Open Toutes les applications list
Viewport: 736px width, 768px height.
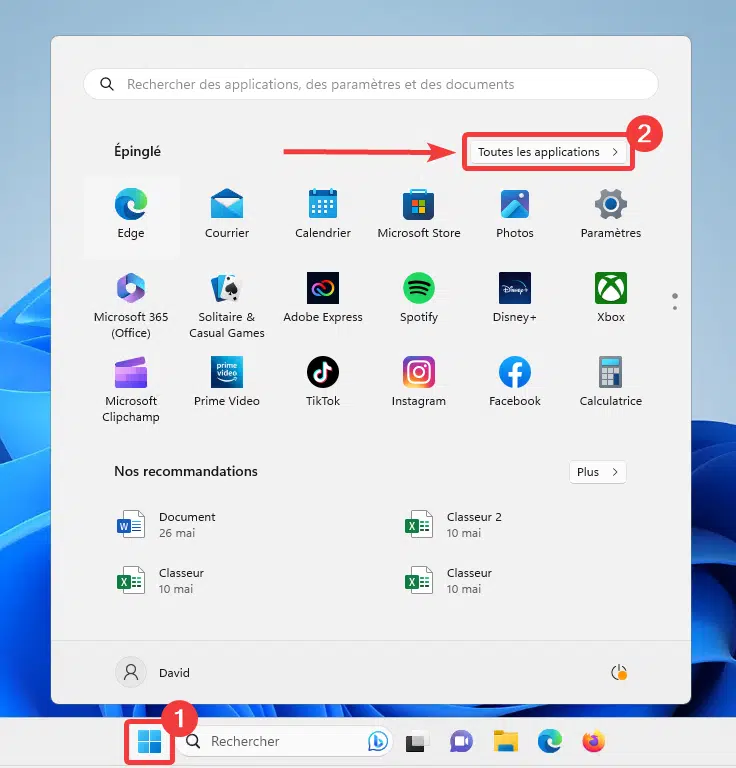click(548, 152)
